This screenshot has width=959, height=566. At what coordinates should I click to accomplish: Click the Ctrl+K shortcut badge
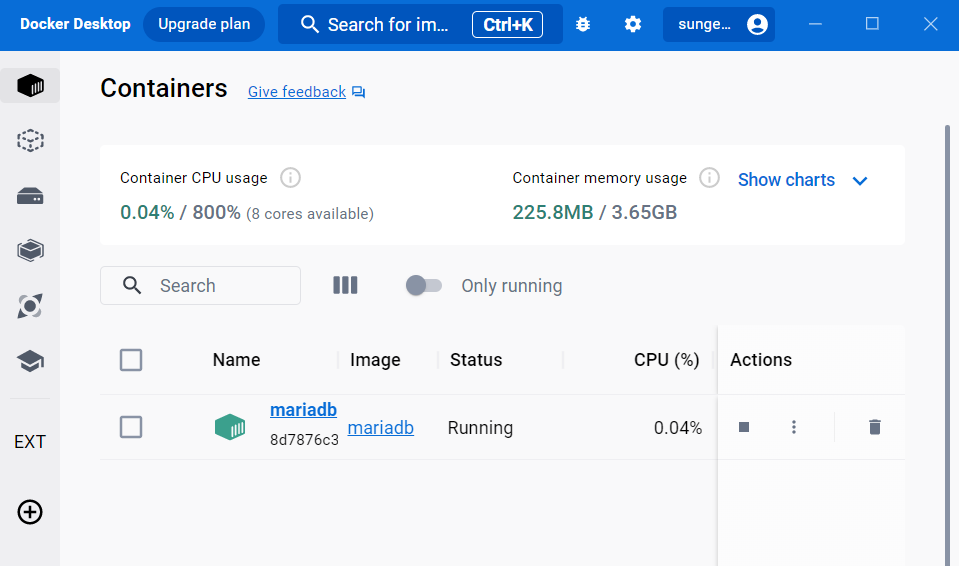click(508, 24)
